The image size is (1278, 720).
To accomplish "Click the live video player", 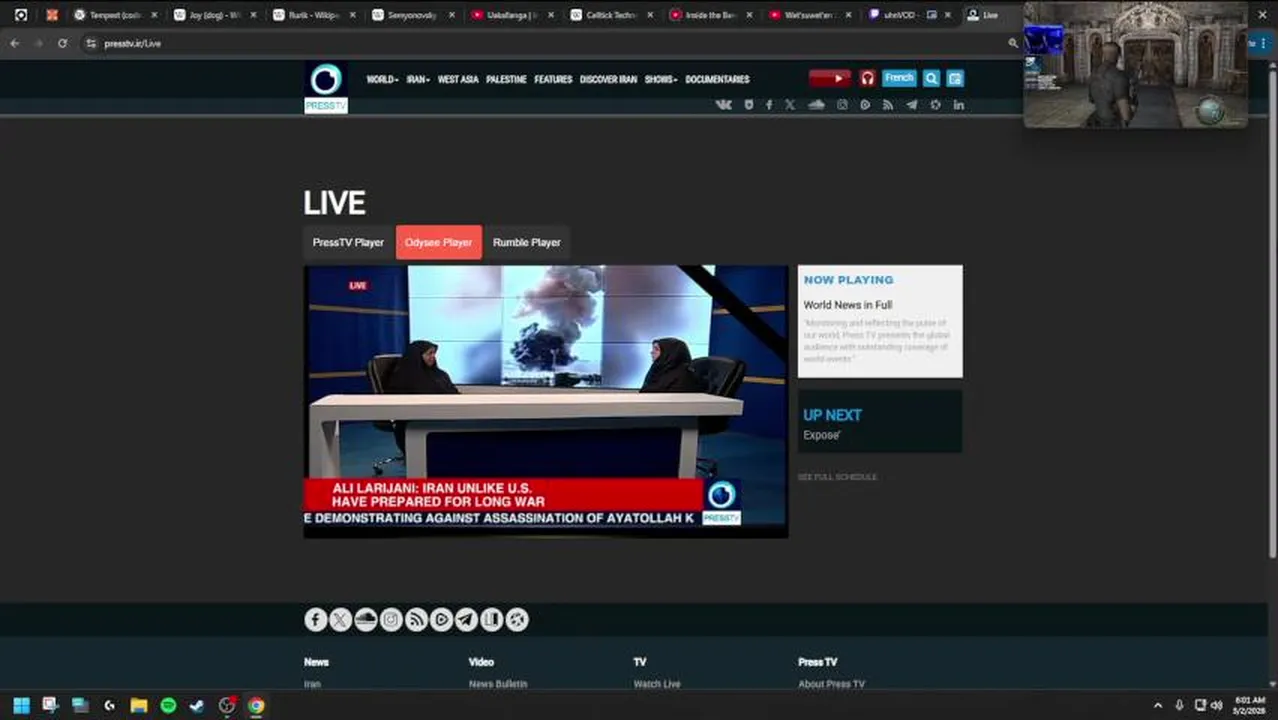I will [546, 401].
